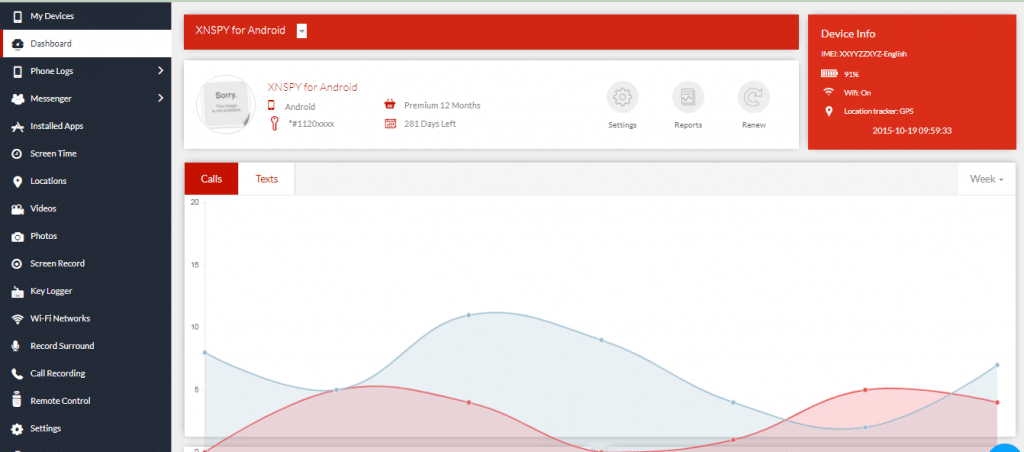The height and width of the screenshot is (452, 1024).
Task: Open Screen Record menu item
Action: coord(86,263)
